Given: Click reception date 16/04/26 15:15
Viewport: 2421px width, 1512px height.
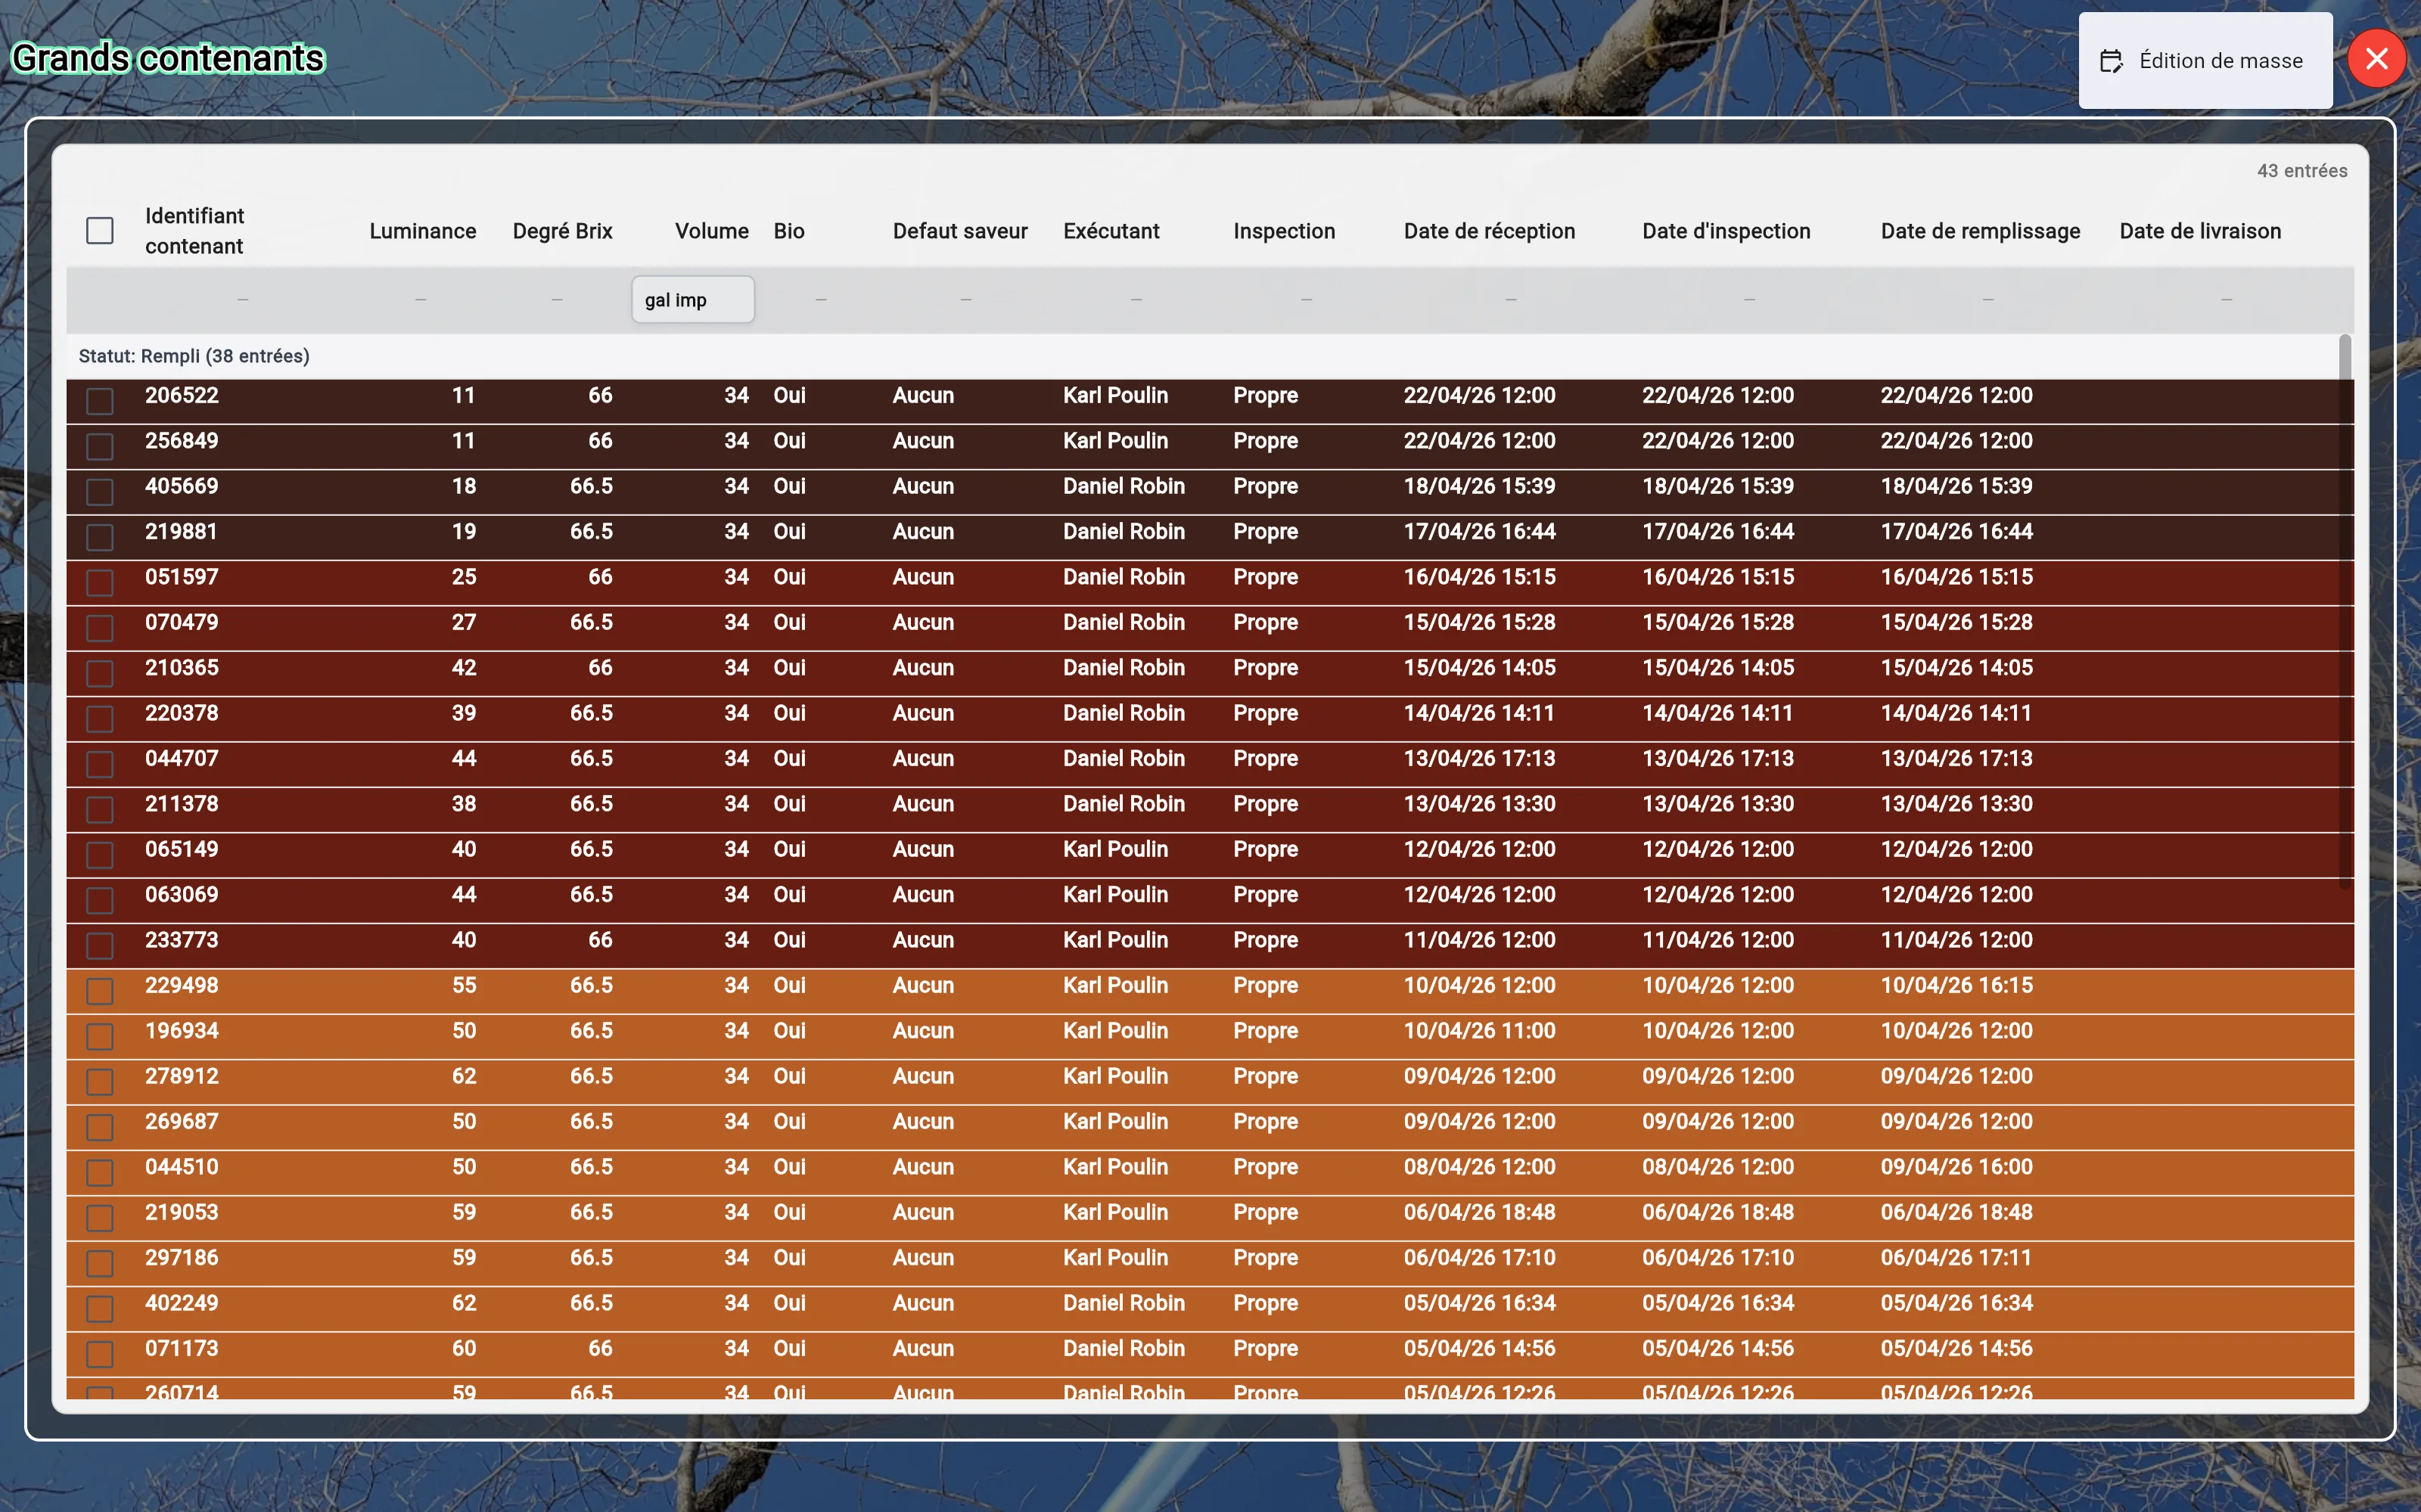Looking at the screenshot, I should [1479, 577].
